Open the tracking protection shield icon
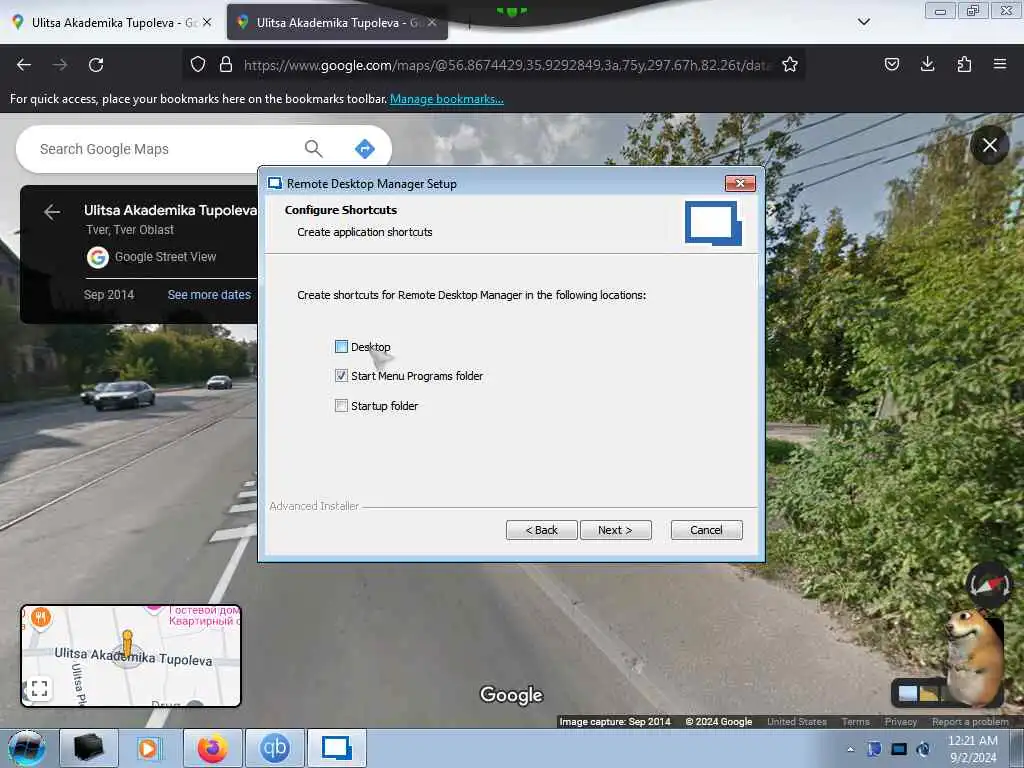This screenshot has width=1024, height=768. 198,65
